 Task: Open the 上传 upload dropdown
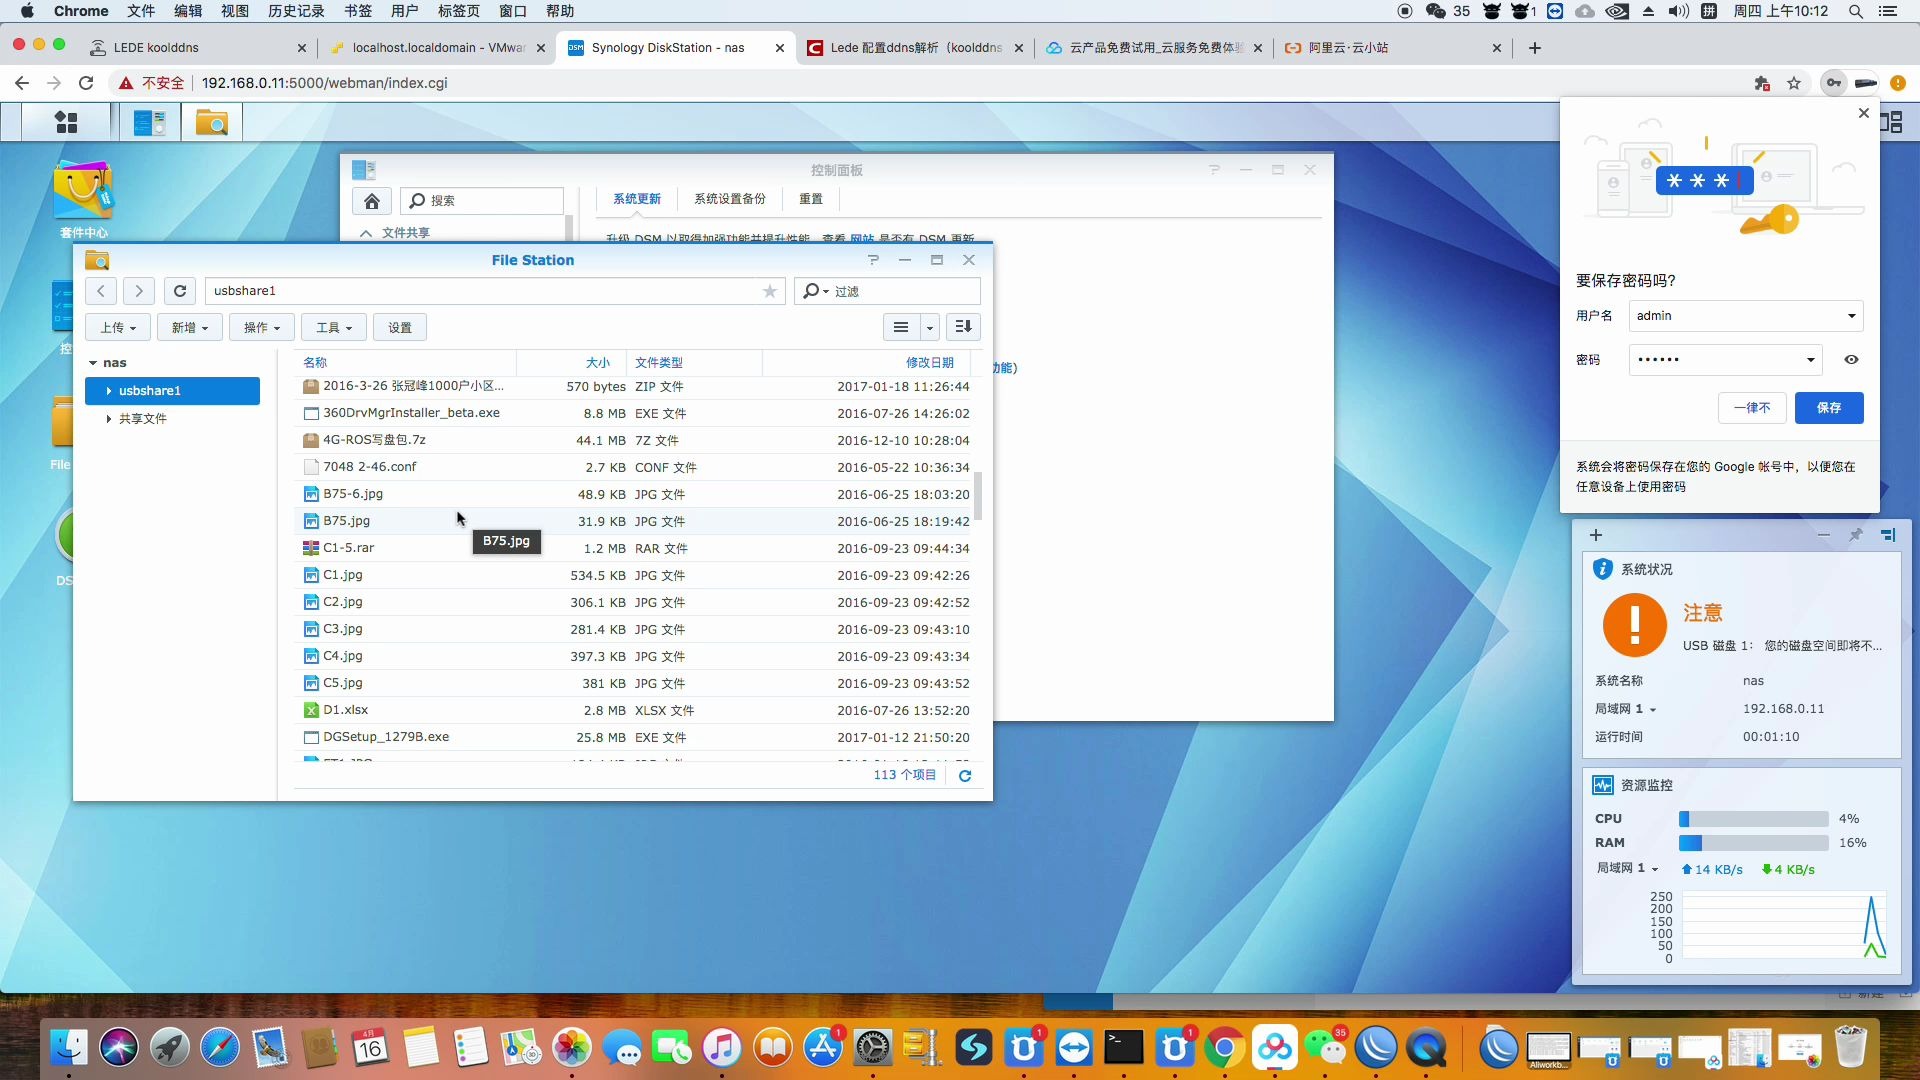[118, 327]
